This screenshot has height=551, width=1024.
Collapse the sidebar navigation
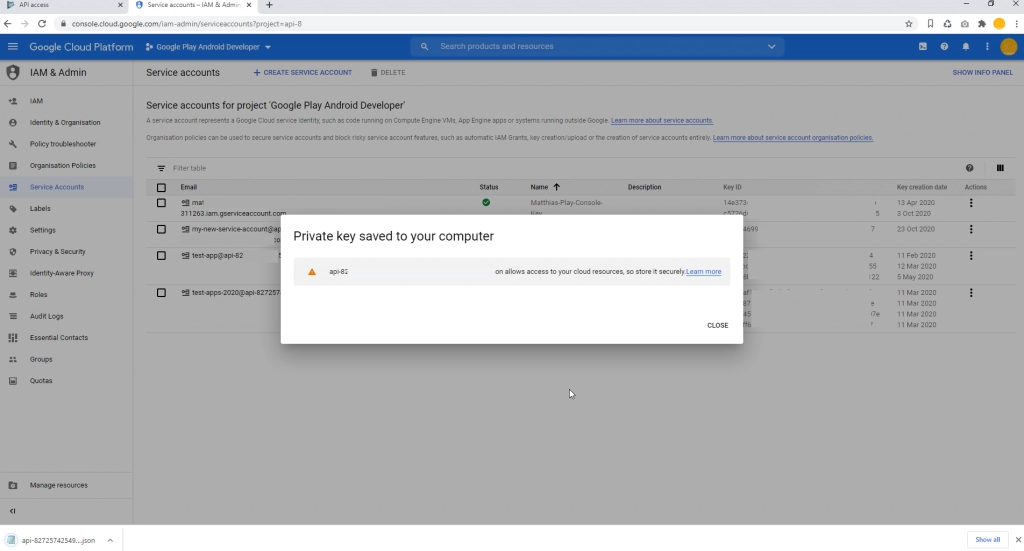[12, 511]
